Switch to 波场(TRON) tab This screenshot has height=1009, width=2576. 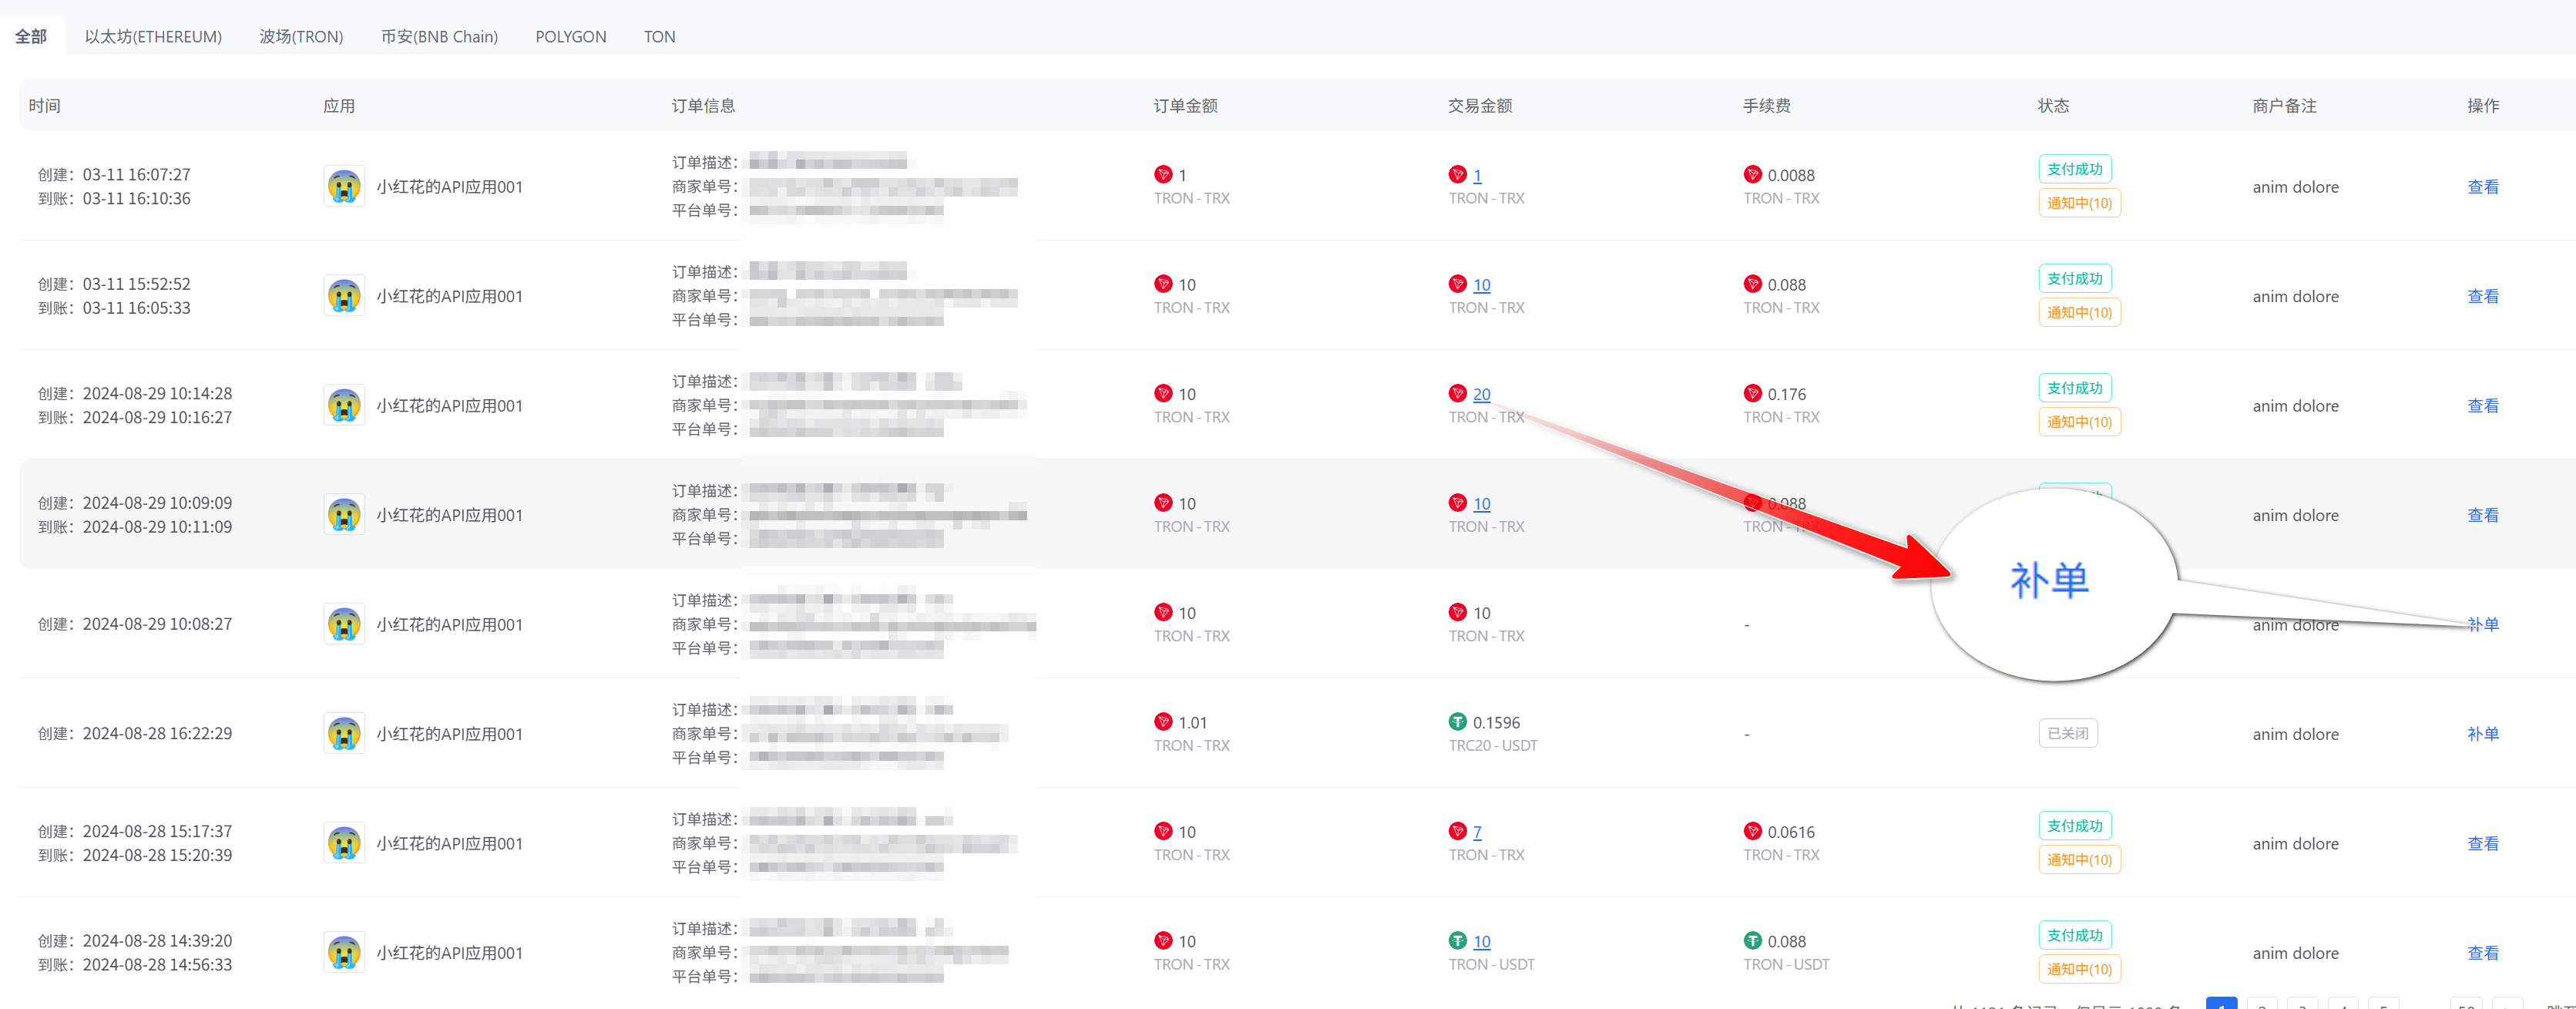(x=301, y=37)
